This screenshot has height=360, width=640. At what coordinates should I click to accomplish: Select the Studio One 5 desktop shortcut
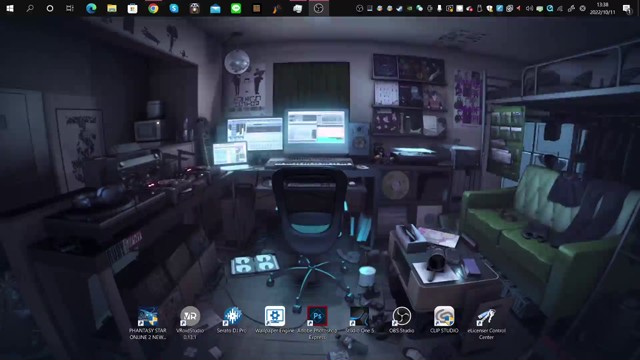360,320
